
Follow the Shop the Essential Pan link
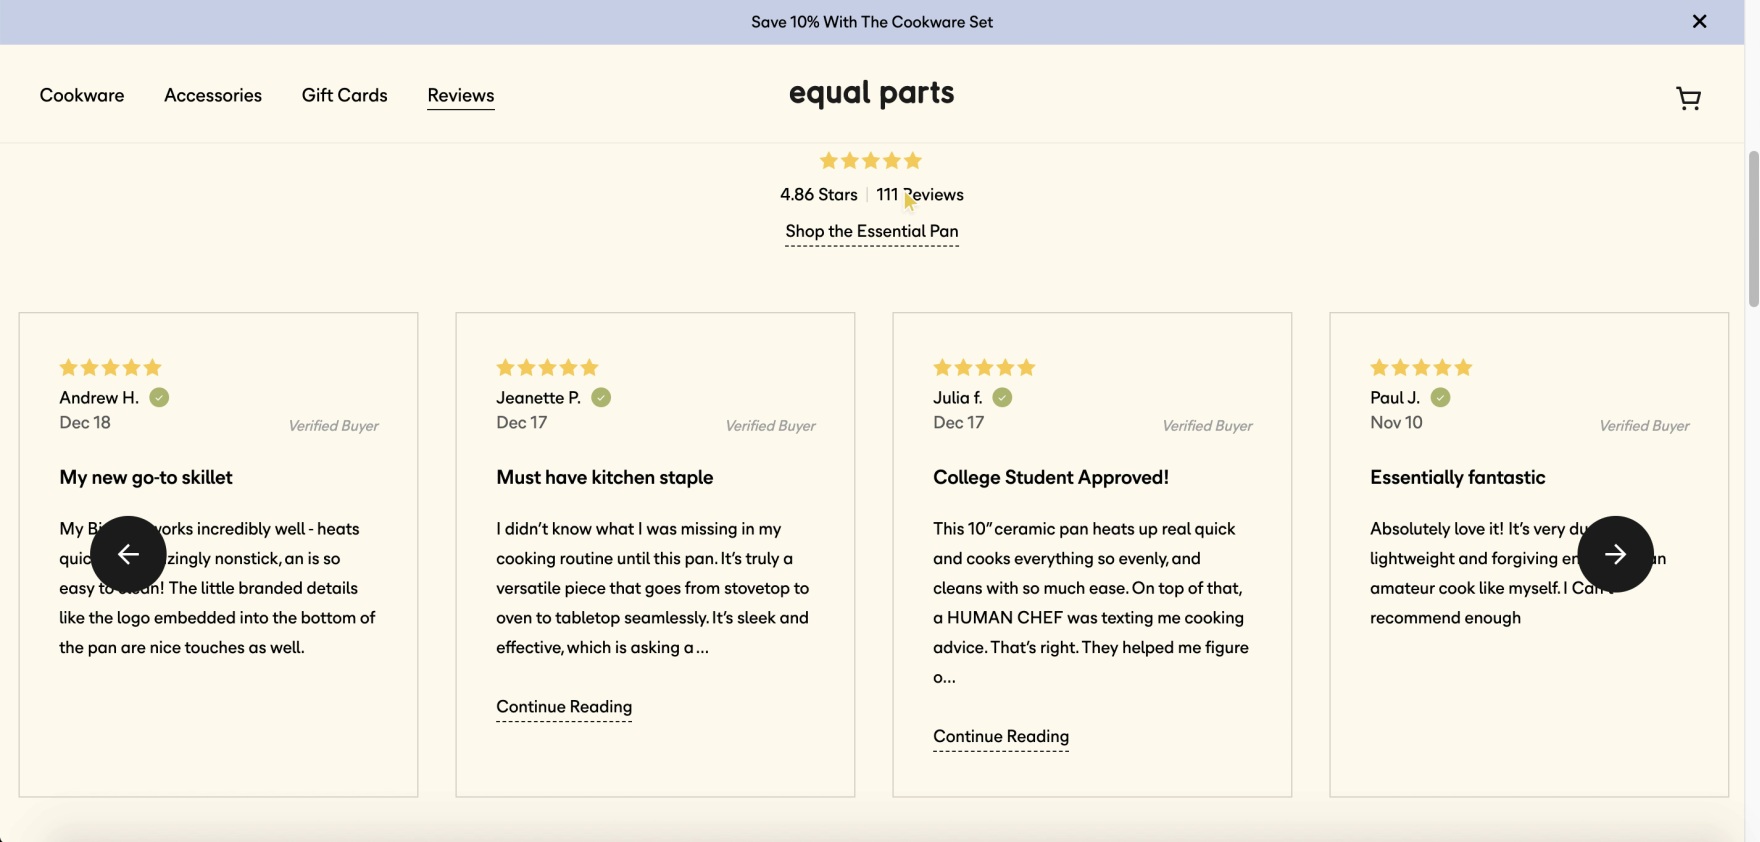(871, 232)
